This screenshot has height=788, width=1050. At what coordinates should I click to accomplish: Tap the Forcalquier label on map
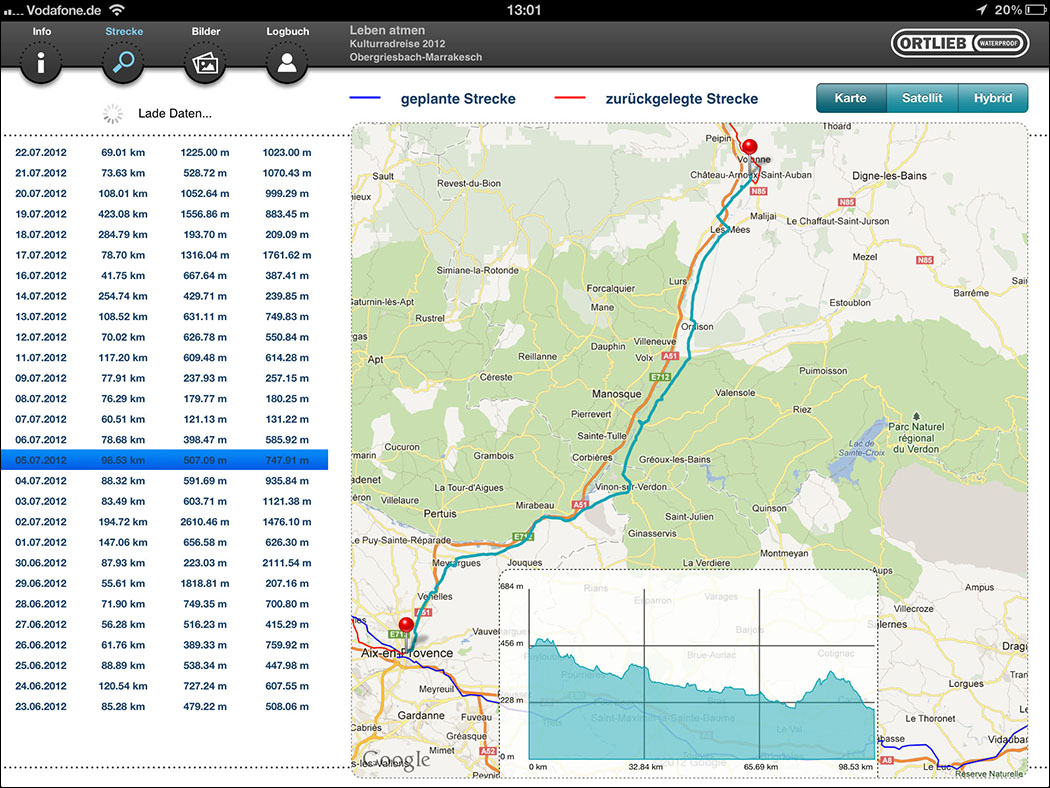coord(611,289)
